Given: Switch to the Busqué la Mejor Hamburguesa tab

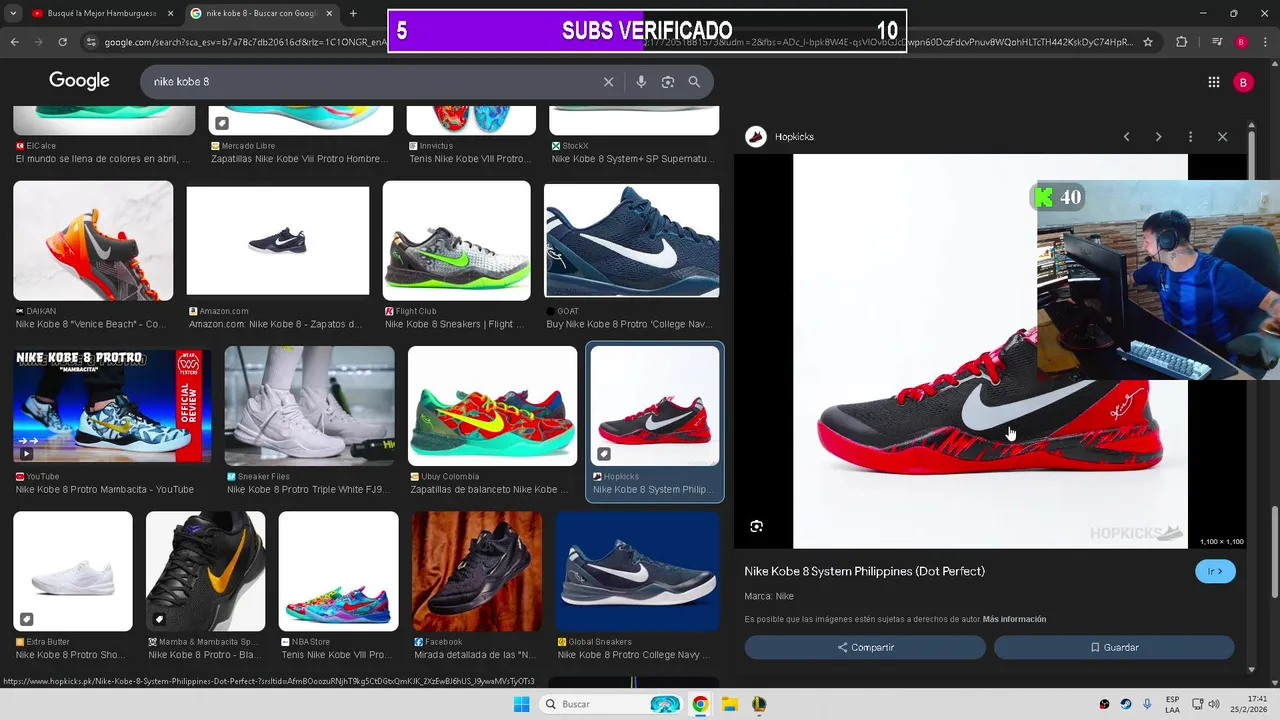Looking at the screenshot, I should point(103,13).
